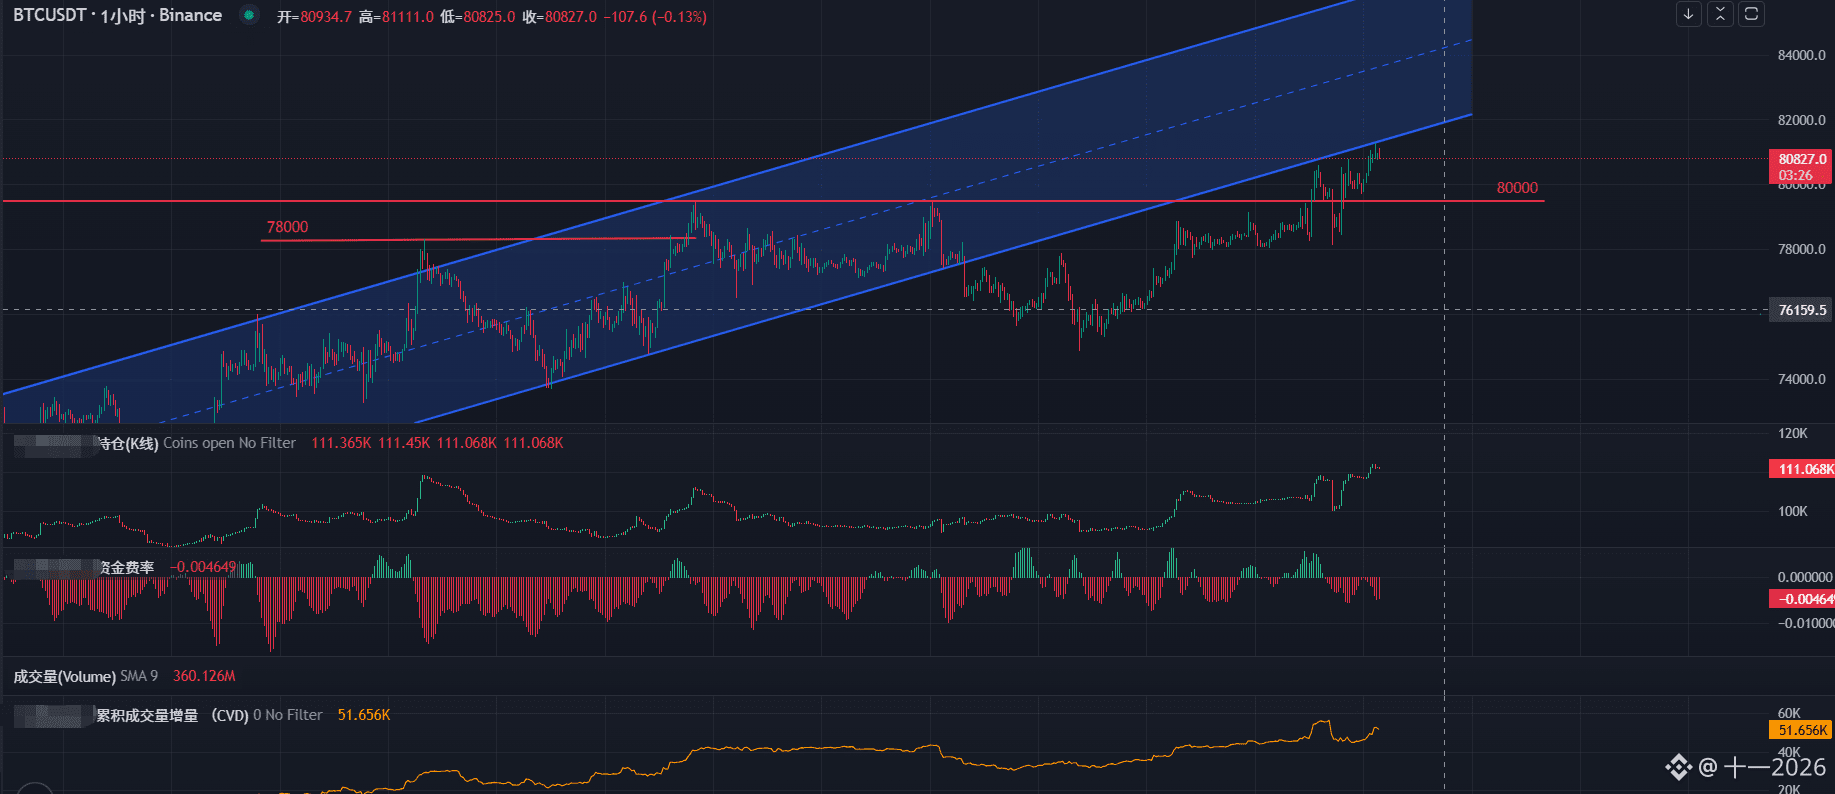The height and width of the screenshot is (794, 1835).
Task: Click the green market status dot
Action: (249, 15)
